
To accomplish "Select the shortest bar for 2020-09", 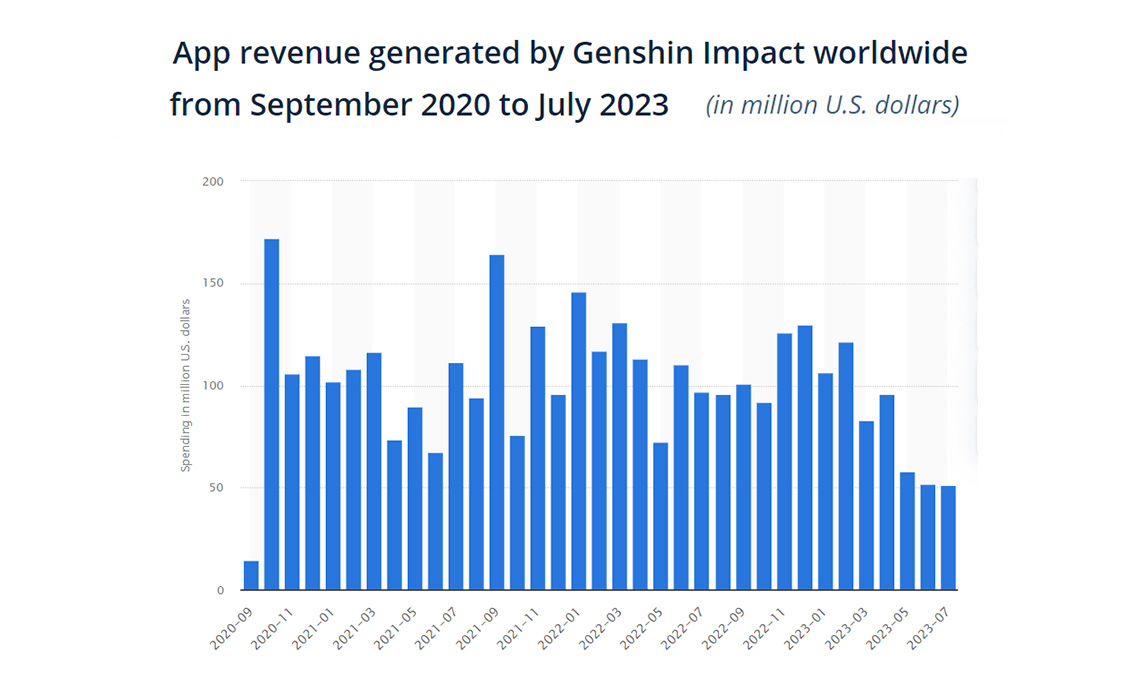I will pyautogui.click(x=251, y=575).
